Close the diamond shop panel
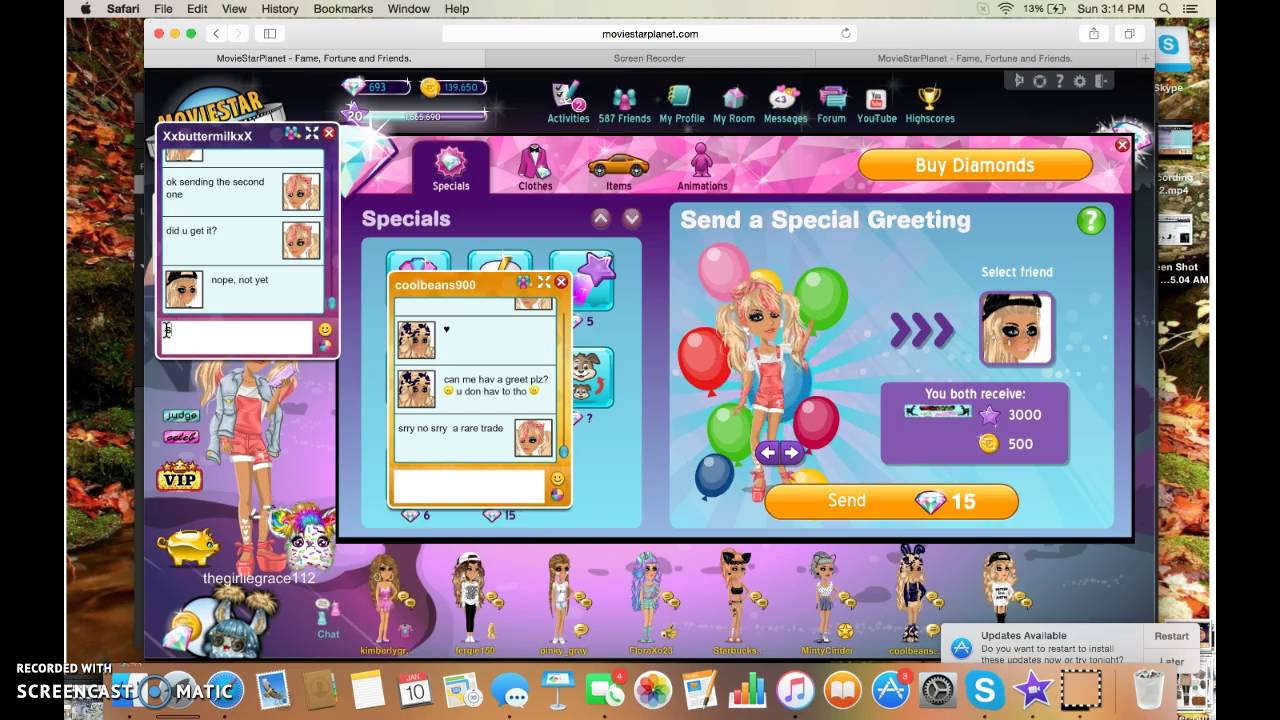 click(1122, 145)
